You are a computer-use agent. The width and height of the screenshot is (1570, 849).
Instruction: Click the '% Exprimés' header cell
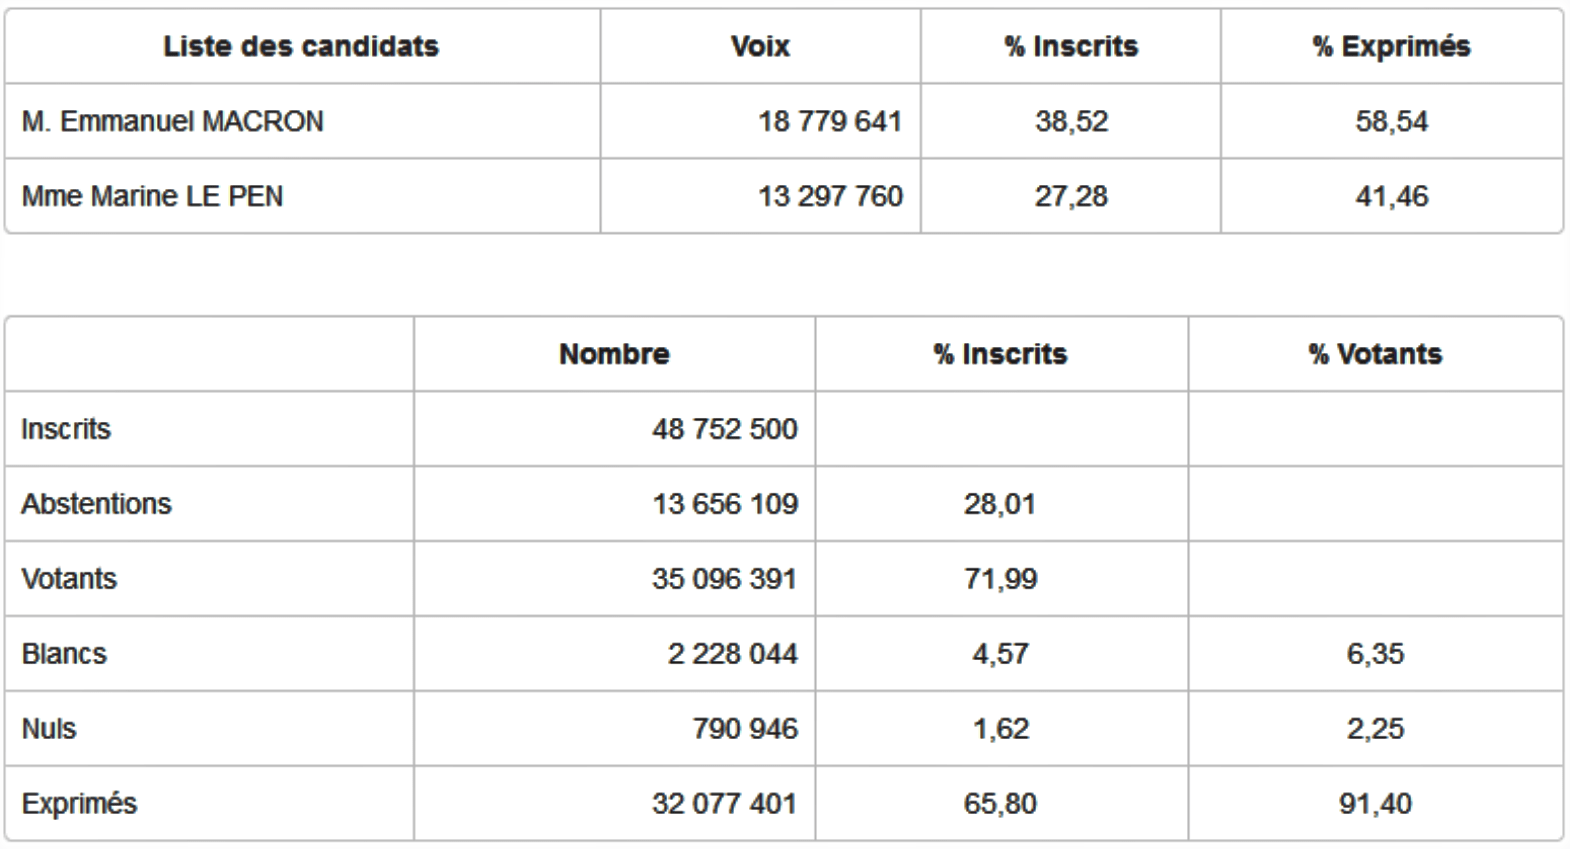pos(1391,46)
